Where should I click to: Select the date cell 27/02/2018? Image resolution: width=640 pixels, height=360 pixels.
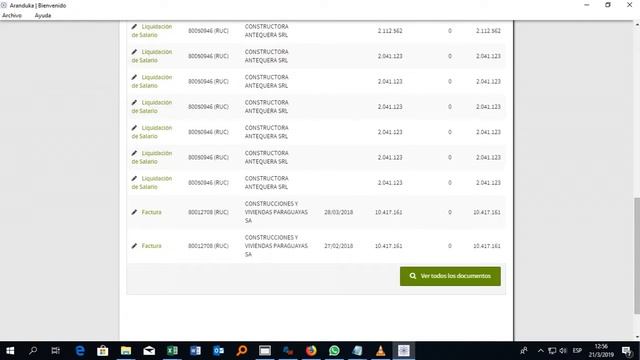pyautogui.click(x=338, y=246)
